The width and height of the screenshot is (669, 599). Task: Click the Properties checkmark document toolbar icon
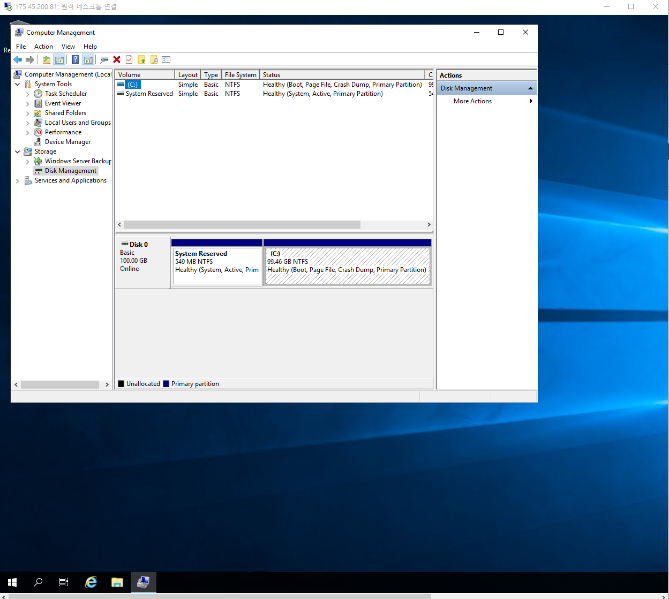[x=129, y=60]
